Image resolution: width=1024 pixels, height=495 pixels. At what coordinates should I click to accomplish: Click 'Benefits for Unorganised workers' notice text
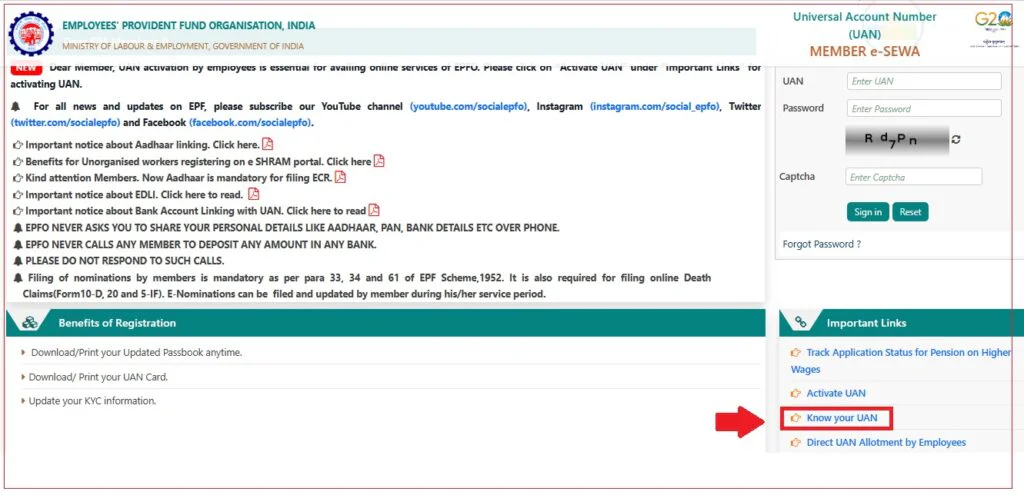tap(198, 161)
